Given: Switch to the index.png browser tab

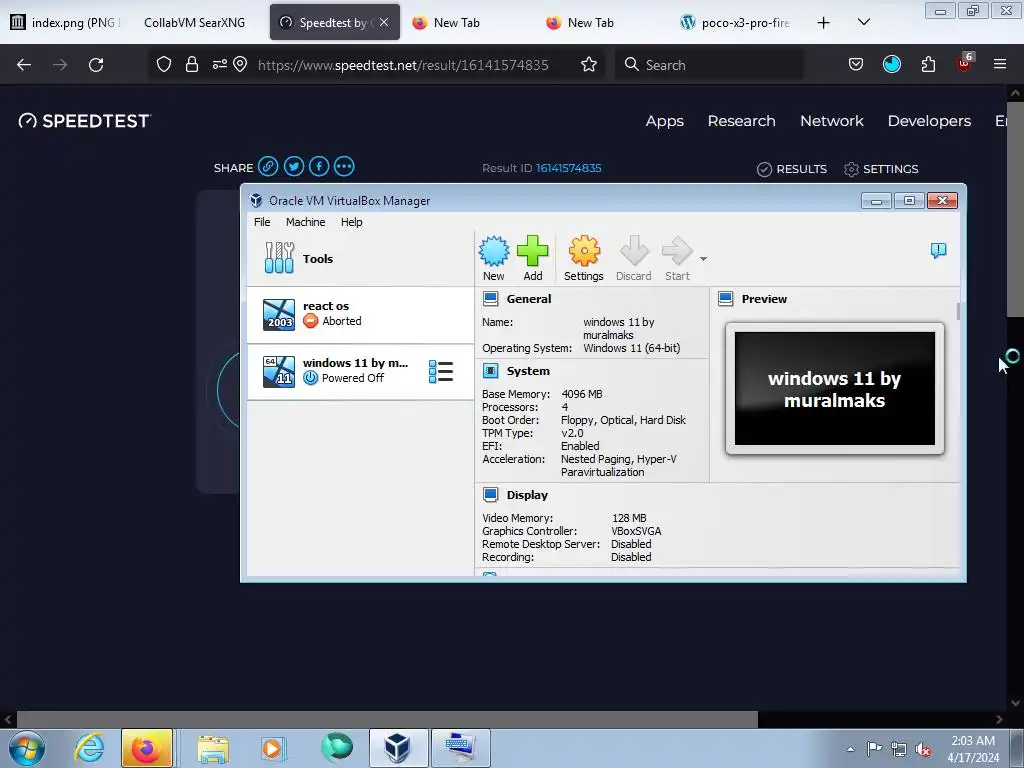Looking at the screenshot, I should 65,22.
